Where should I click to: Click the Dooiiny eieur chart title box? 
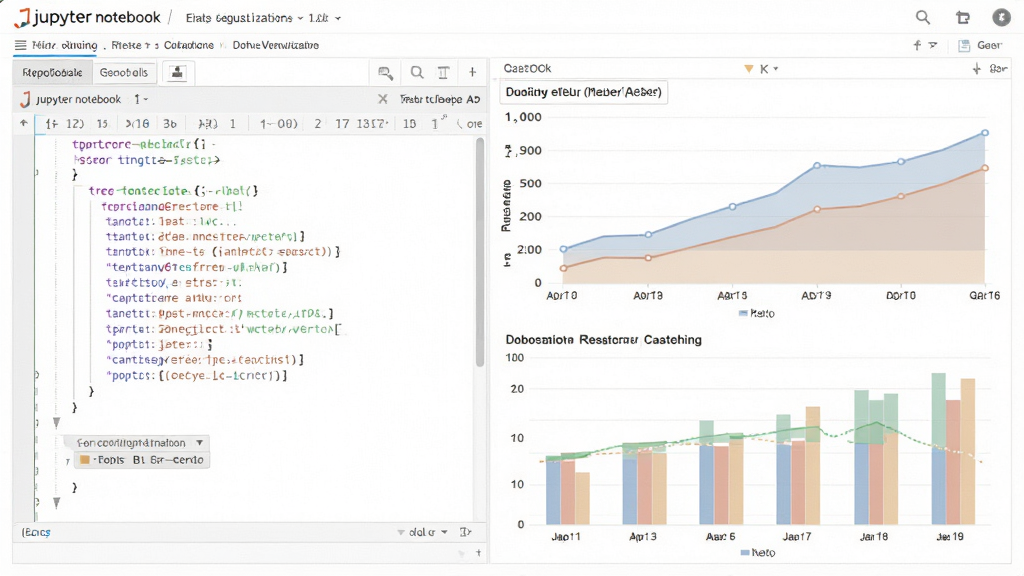coord(584,92)
